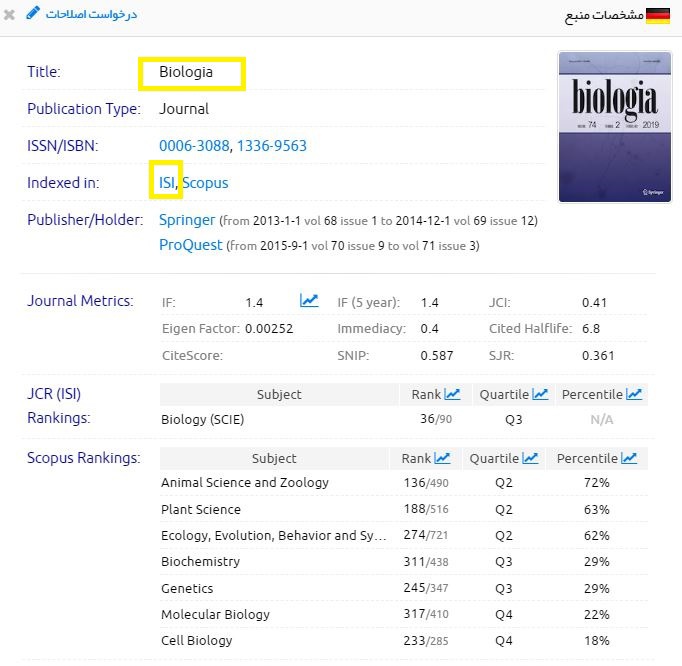Open the Springer publisher link
Viewport: 682px width, 666px height.
coord(187,220)
